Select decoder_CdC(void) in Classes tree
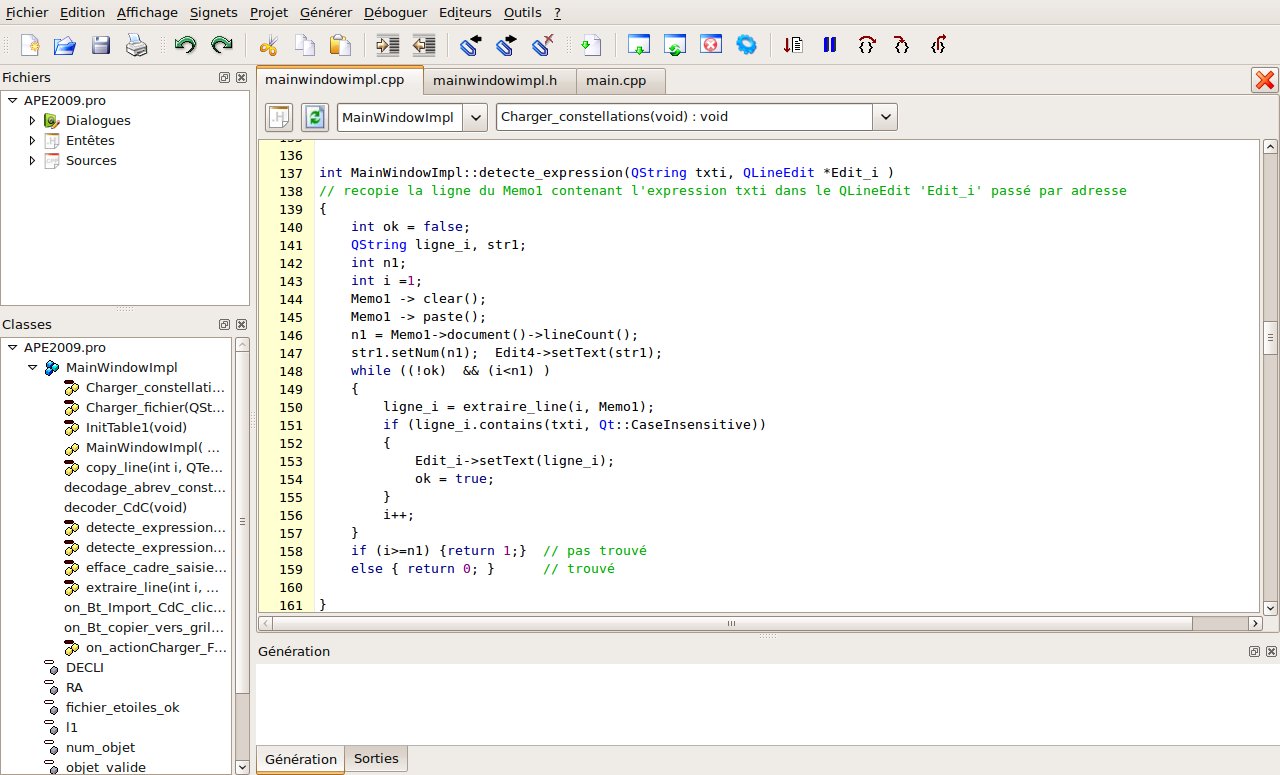 tap(125, 507)
